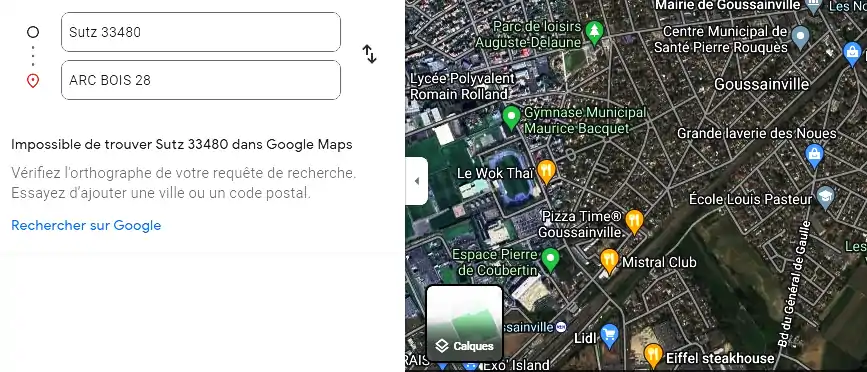Click the Goussainville city label on map
This screenshot has height=372, width=867.
coord(761,85)
